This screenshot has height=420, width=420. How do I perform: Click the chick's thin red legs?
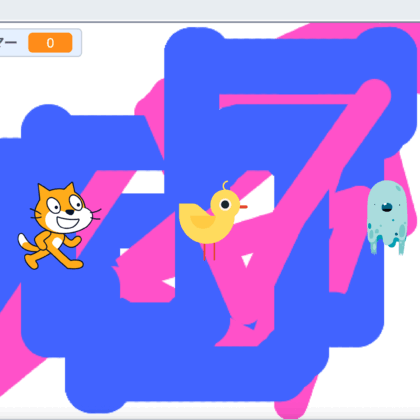tap(209, 252)
